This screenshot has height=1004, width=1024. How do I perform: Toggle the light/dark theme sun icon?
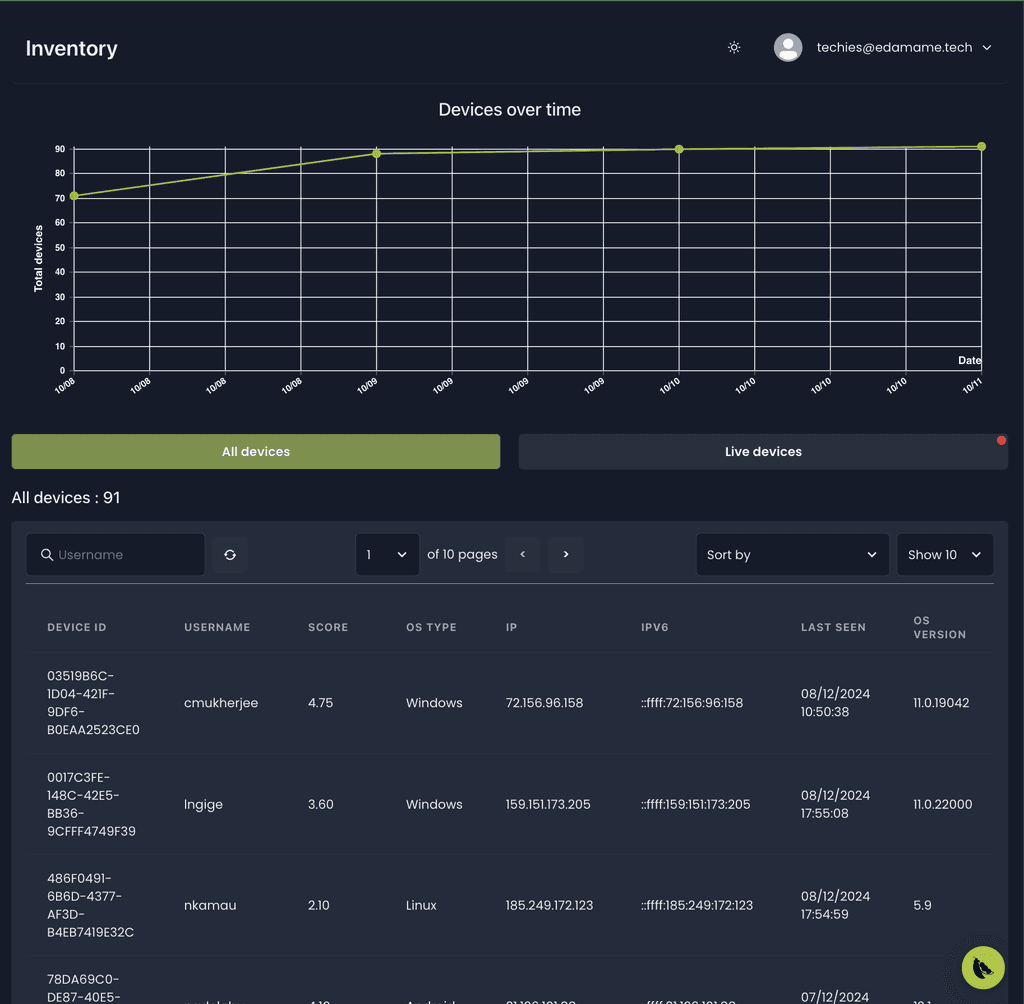(x=734, y=48)
